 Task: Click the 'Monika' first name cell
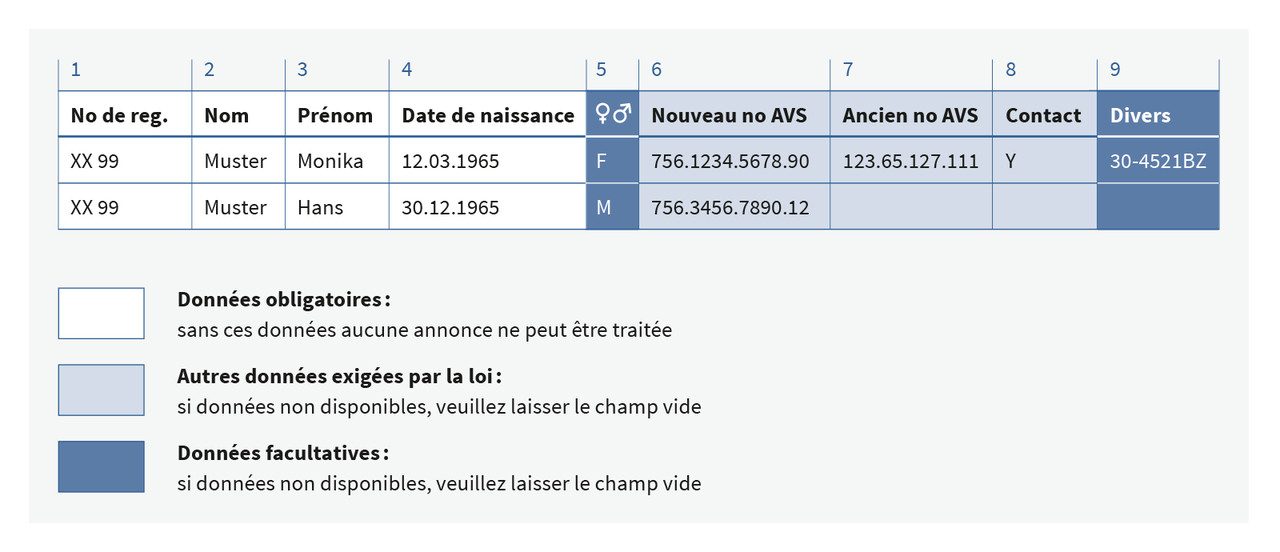tap(331, 161)
